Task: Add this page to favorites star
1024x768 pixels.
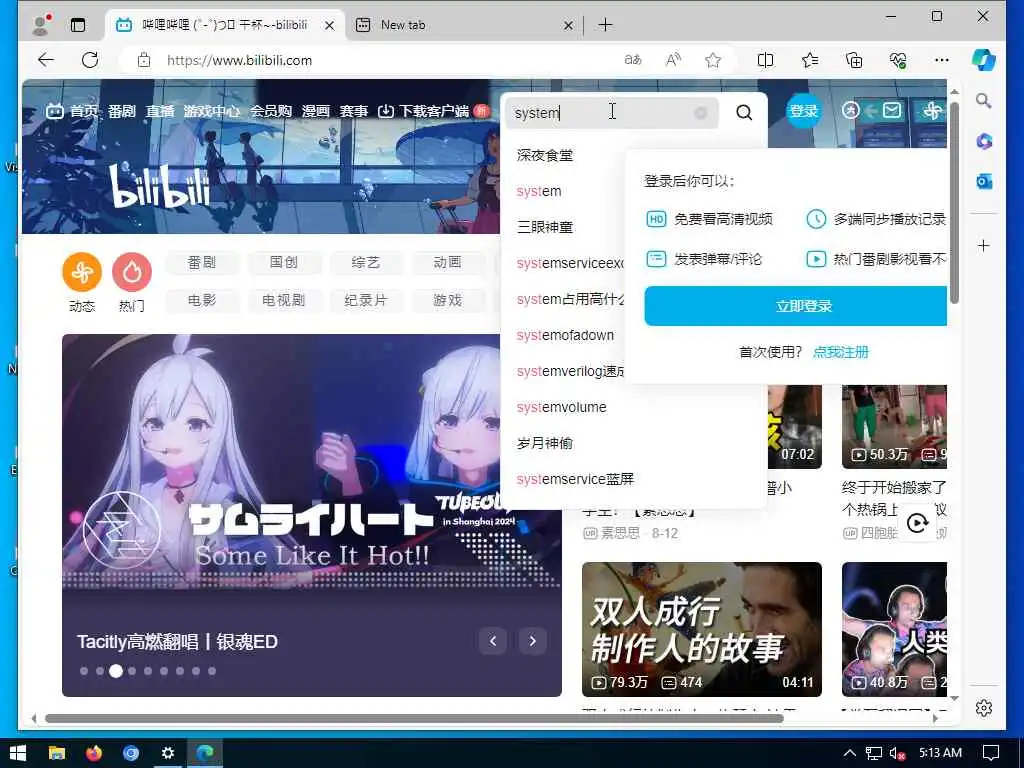Action: pos(712,60)
